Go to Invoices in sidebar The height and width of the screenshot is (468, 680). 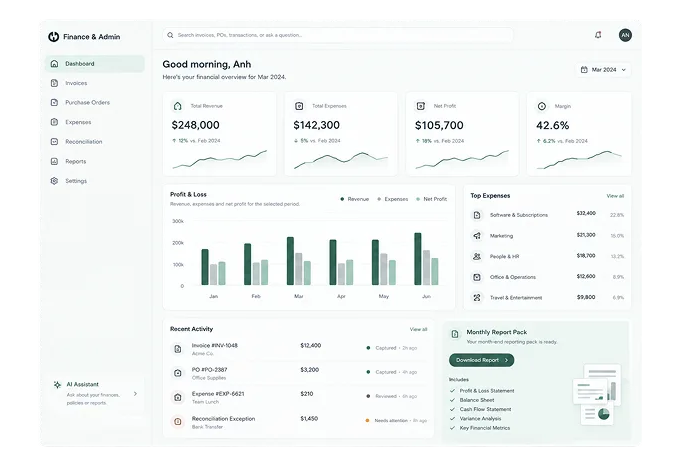(95, 83)
